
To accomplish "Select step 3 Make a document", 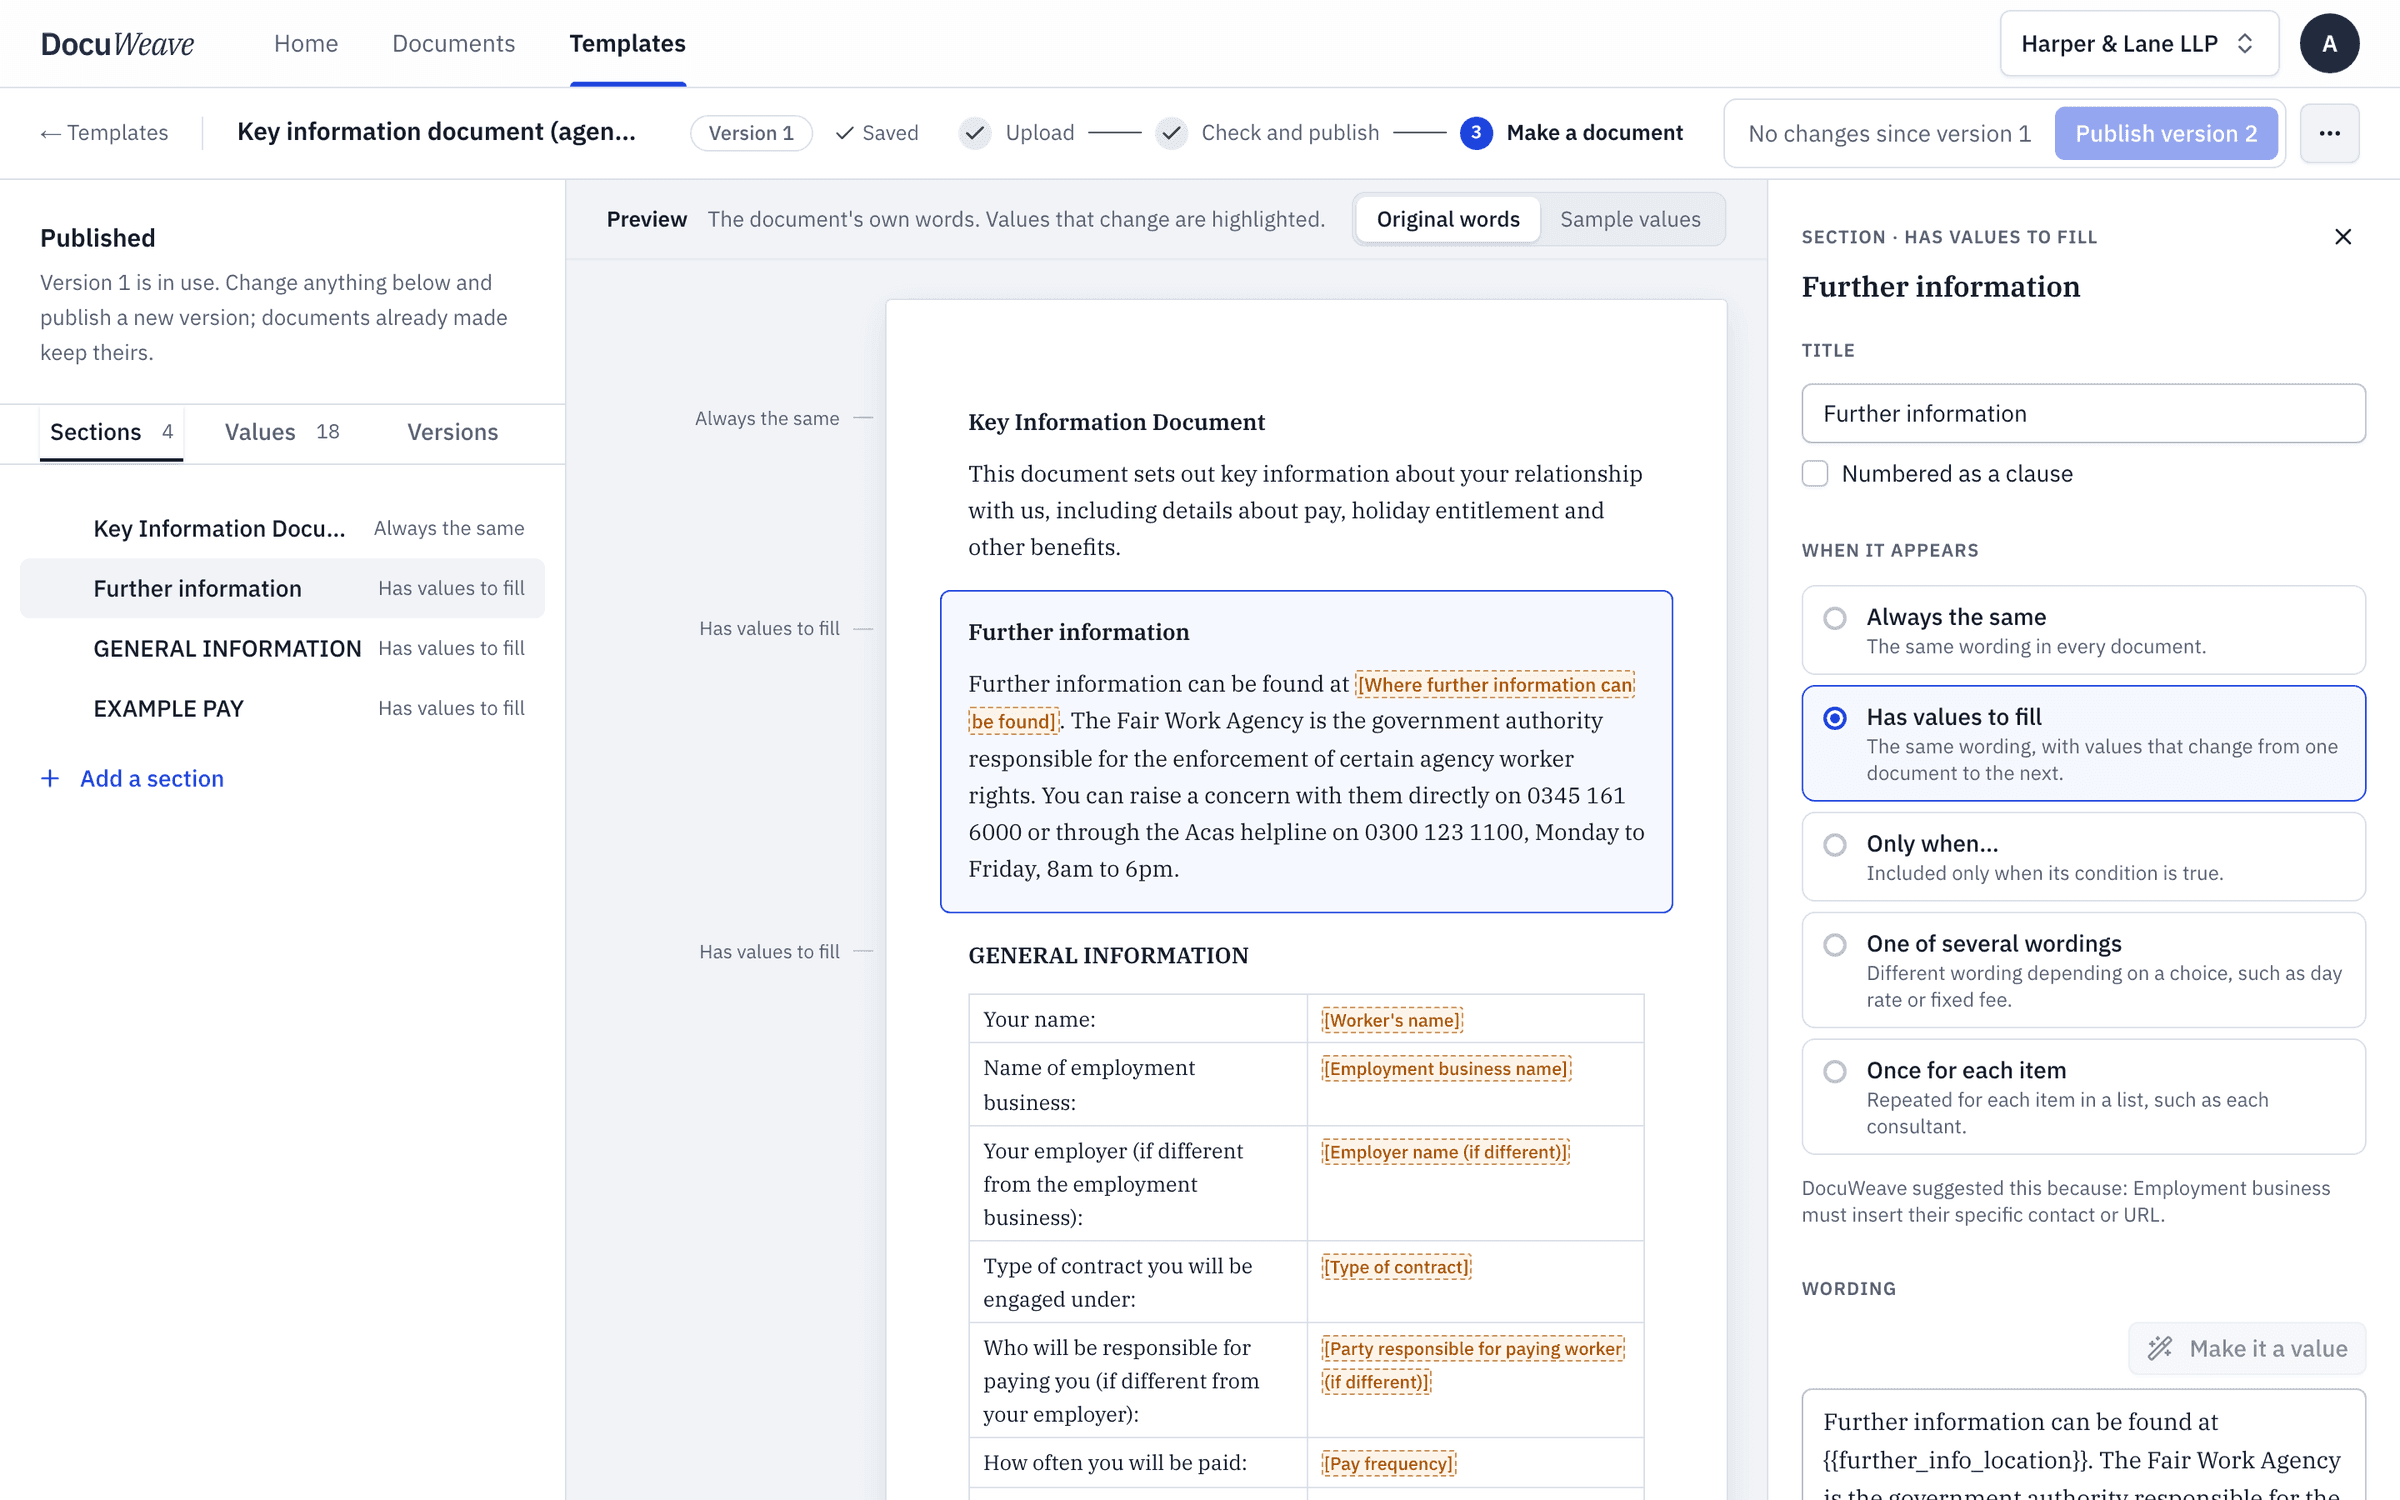I will (x=1571, y=133).
